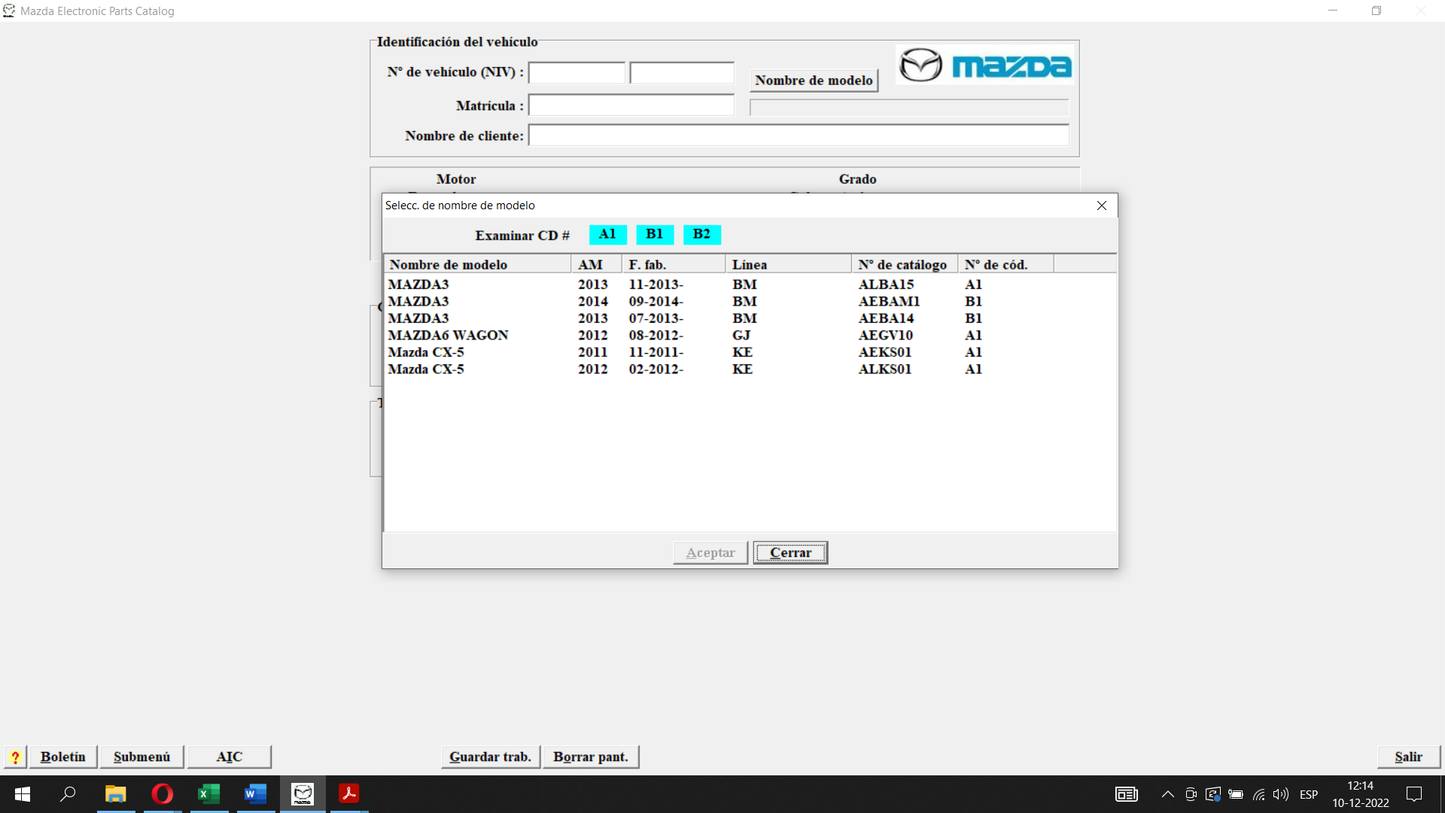Click Guardar trab. button
Image resolution: width=1445 pixels, height=813 pixels.
(x=490, y=757)
